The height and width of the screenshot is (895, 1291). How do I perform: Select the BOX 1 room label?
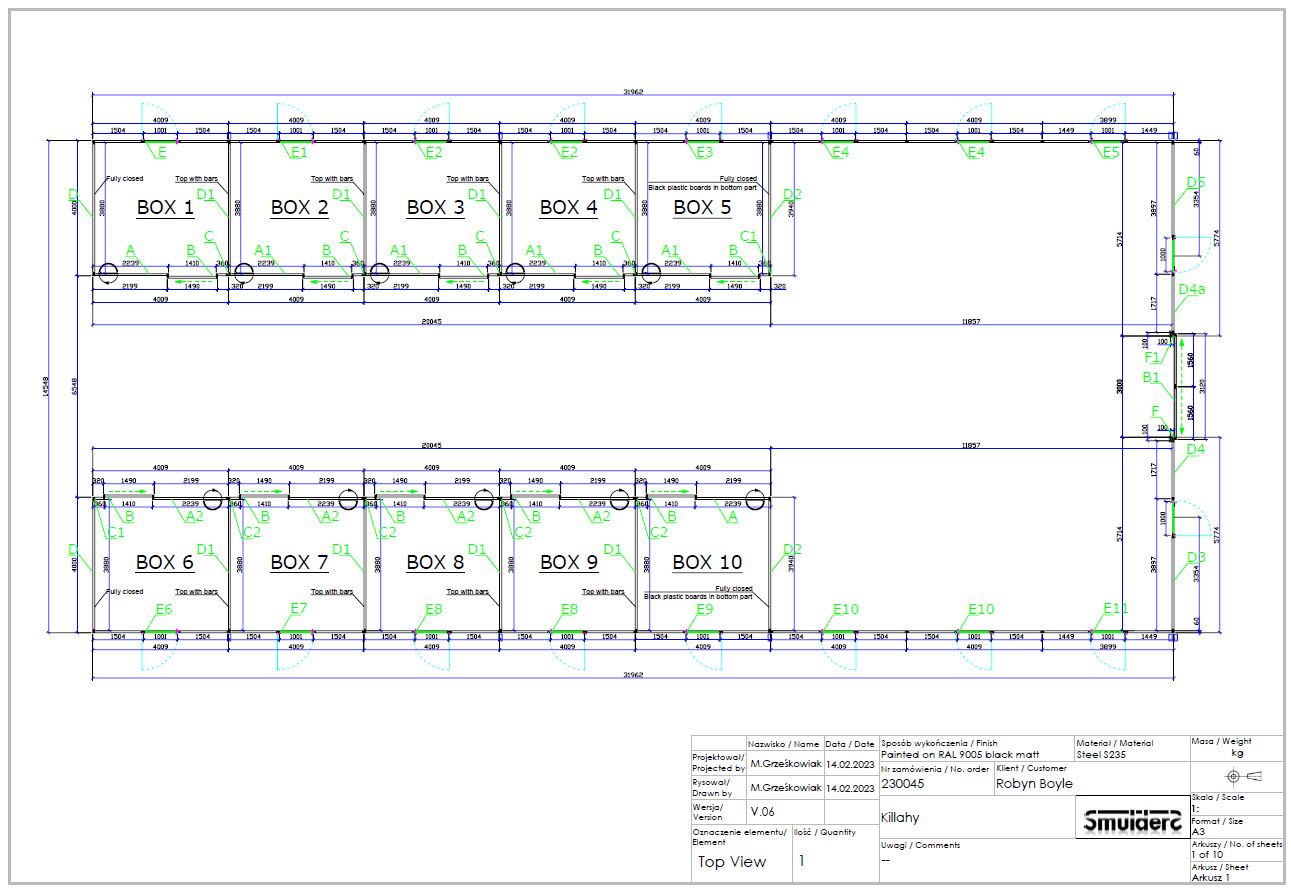(165, 208)
